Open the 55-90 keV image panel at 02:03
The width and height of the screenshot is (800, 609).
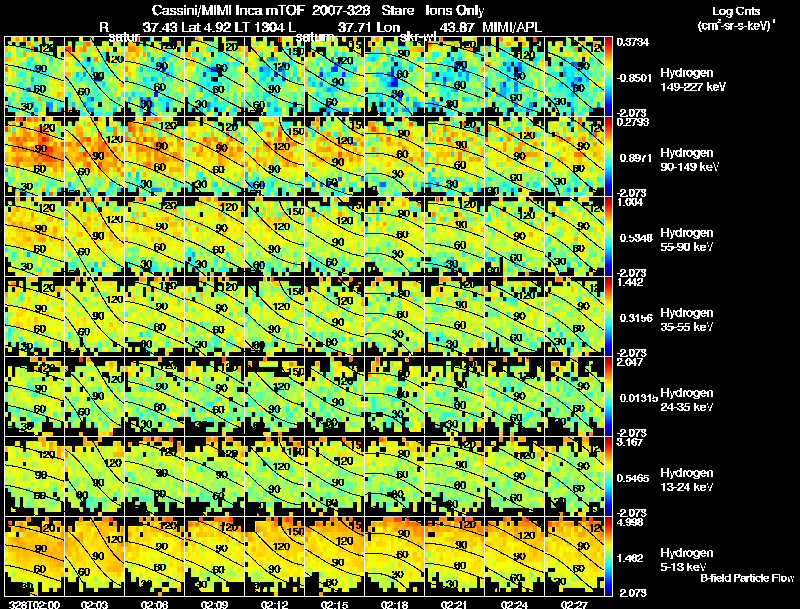pos(95,237)
